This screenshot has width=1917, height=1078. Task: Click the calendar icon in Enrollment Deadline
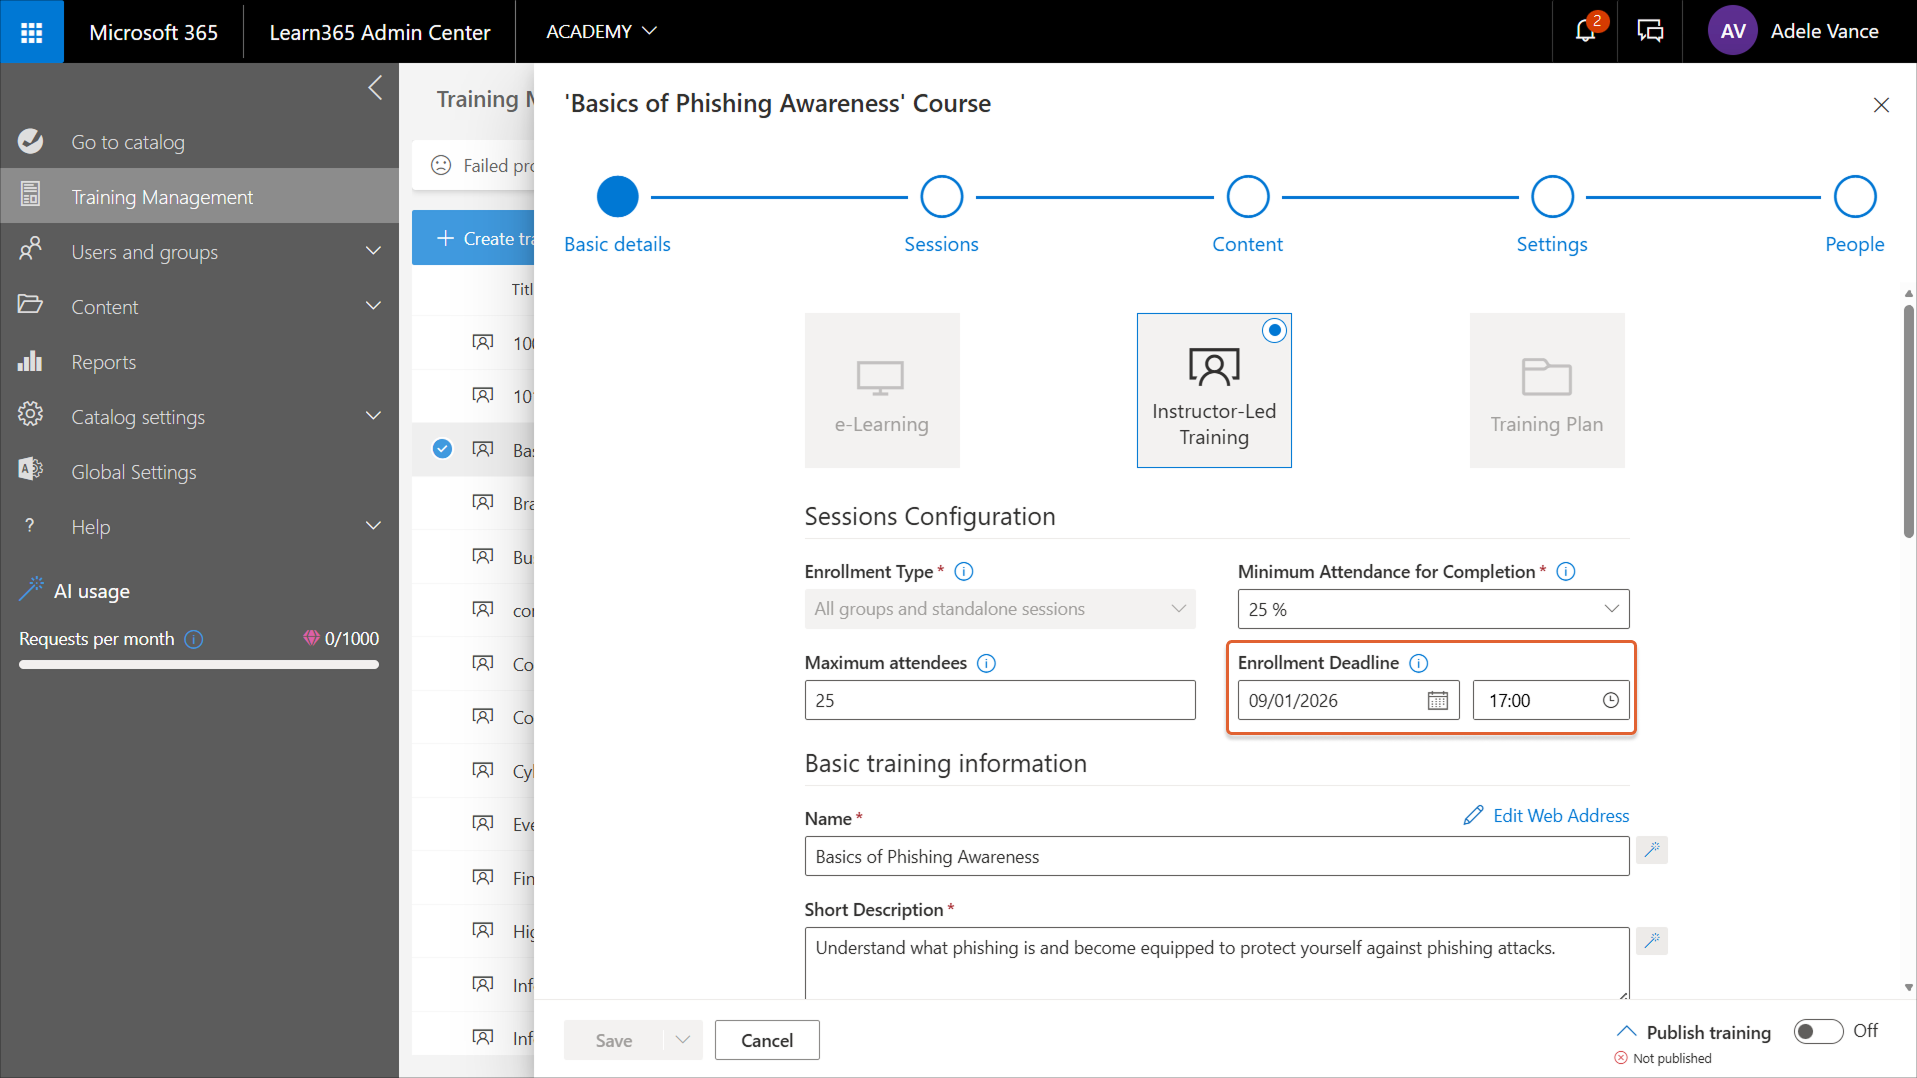(1437, 701)
